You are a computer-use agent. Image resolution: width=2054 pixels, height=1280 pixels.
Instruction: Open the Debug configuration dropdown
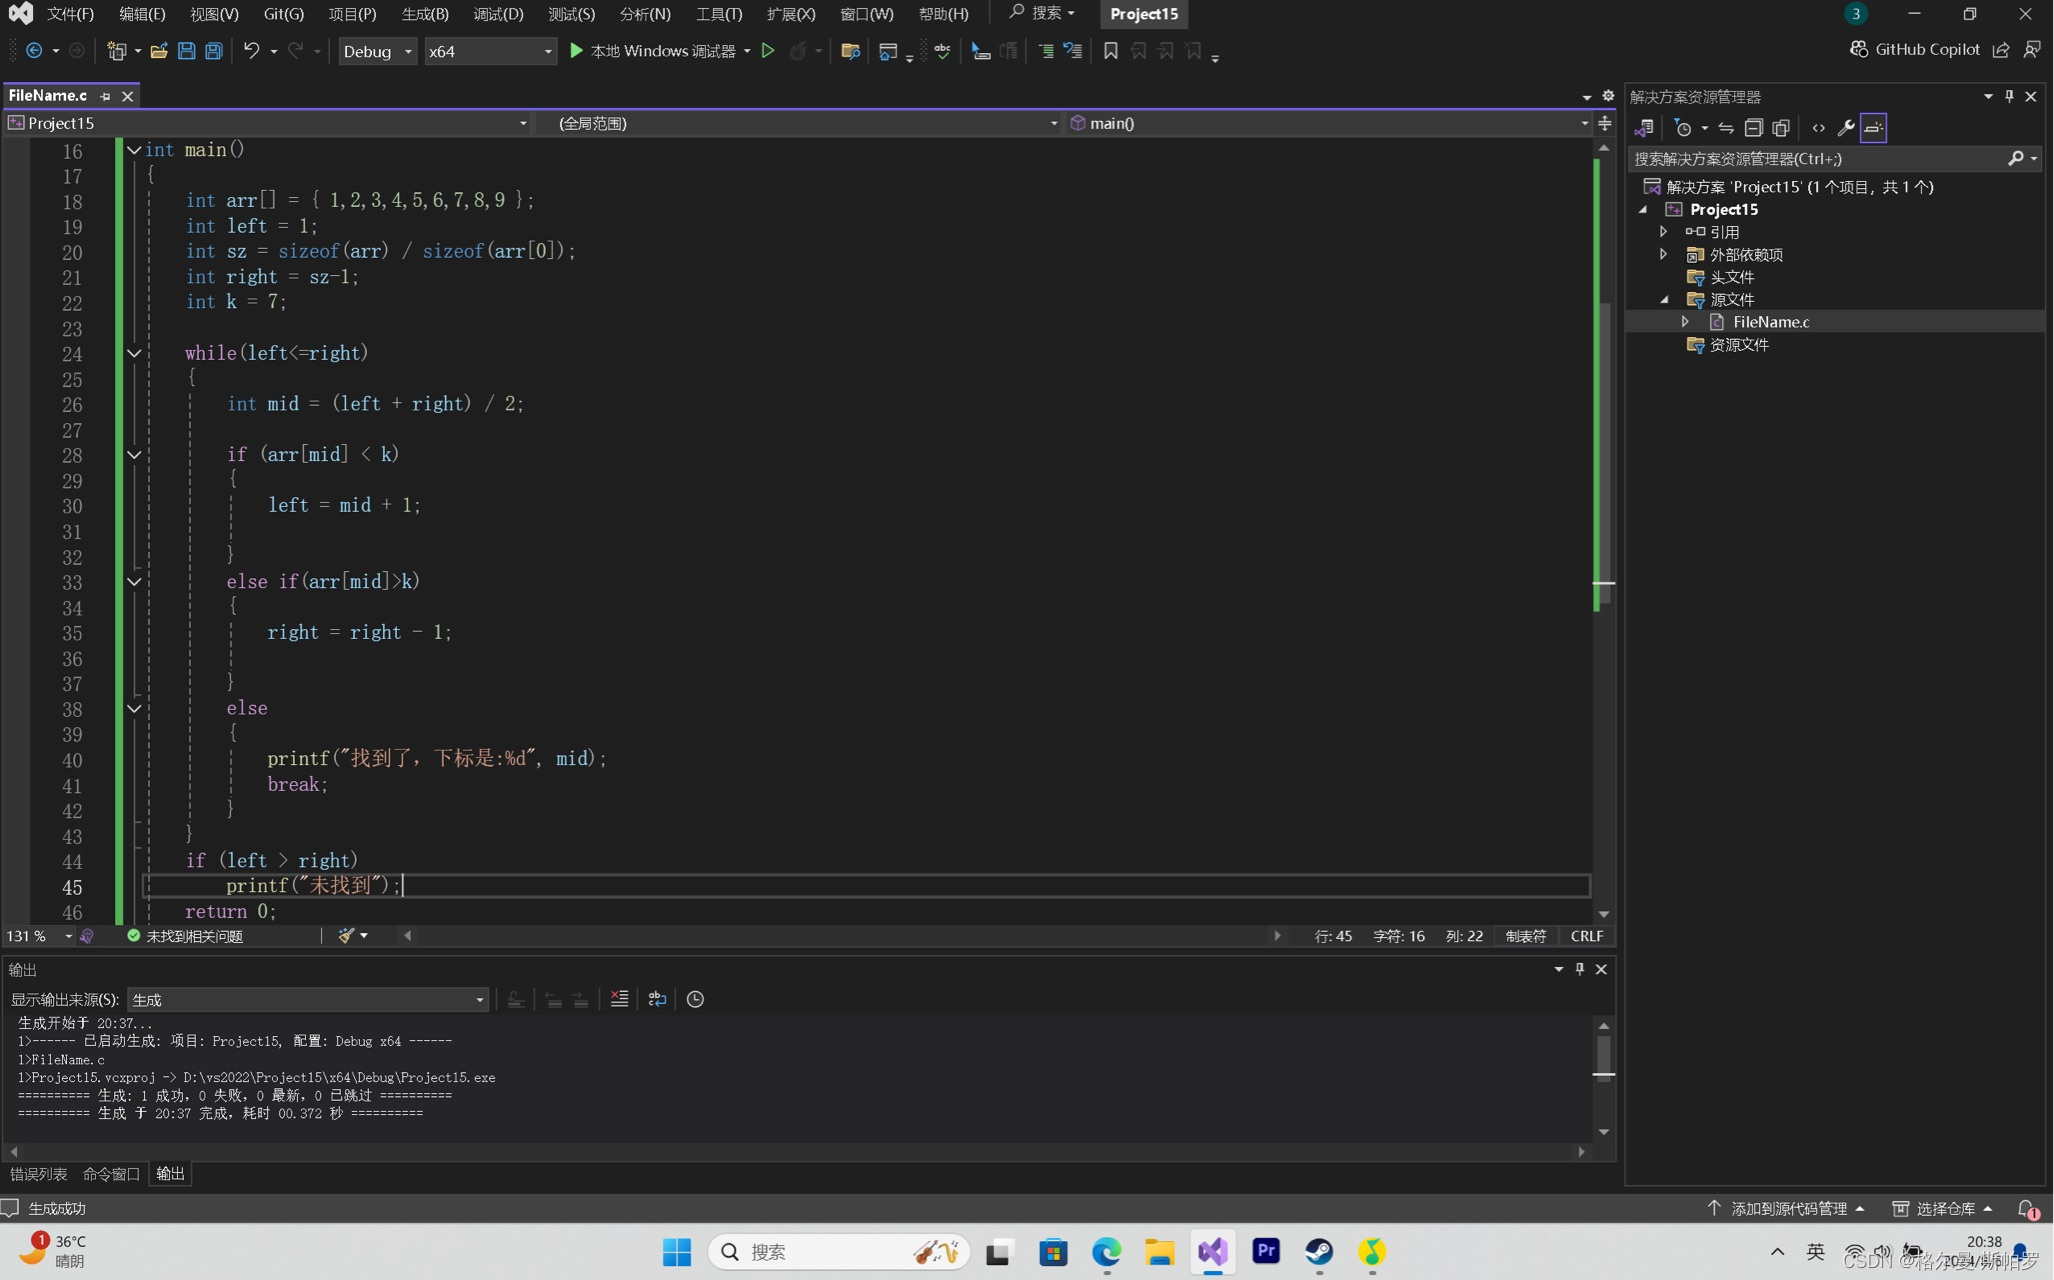click(x=377, y=51)
